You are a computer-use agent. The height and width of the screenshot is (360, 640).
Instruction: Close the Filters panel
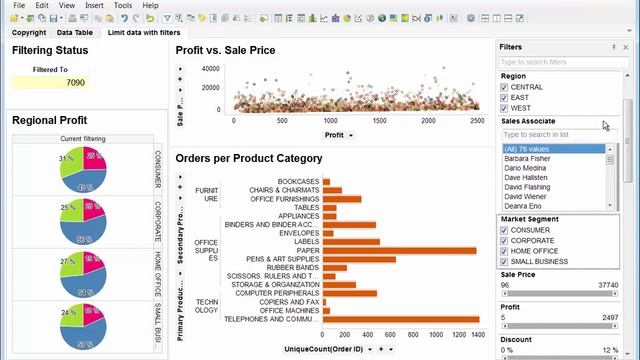pos(626,47)
